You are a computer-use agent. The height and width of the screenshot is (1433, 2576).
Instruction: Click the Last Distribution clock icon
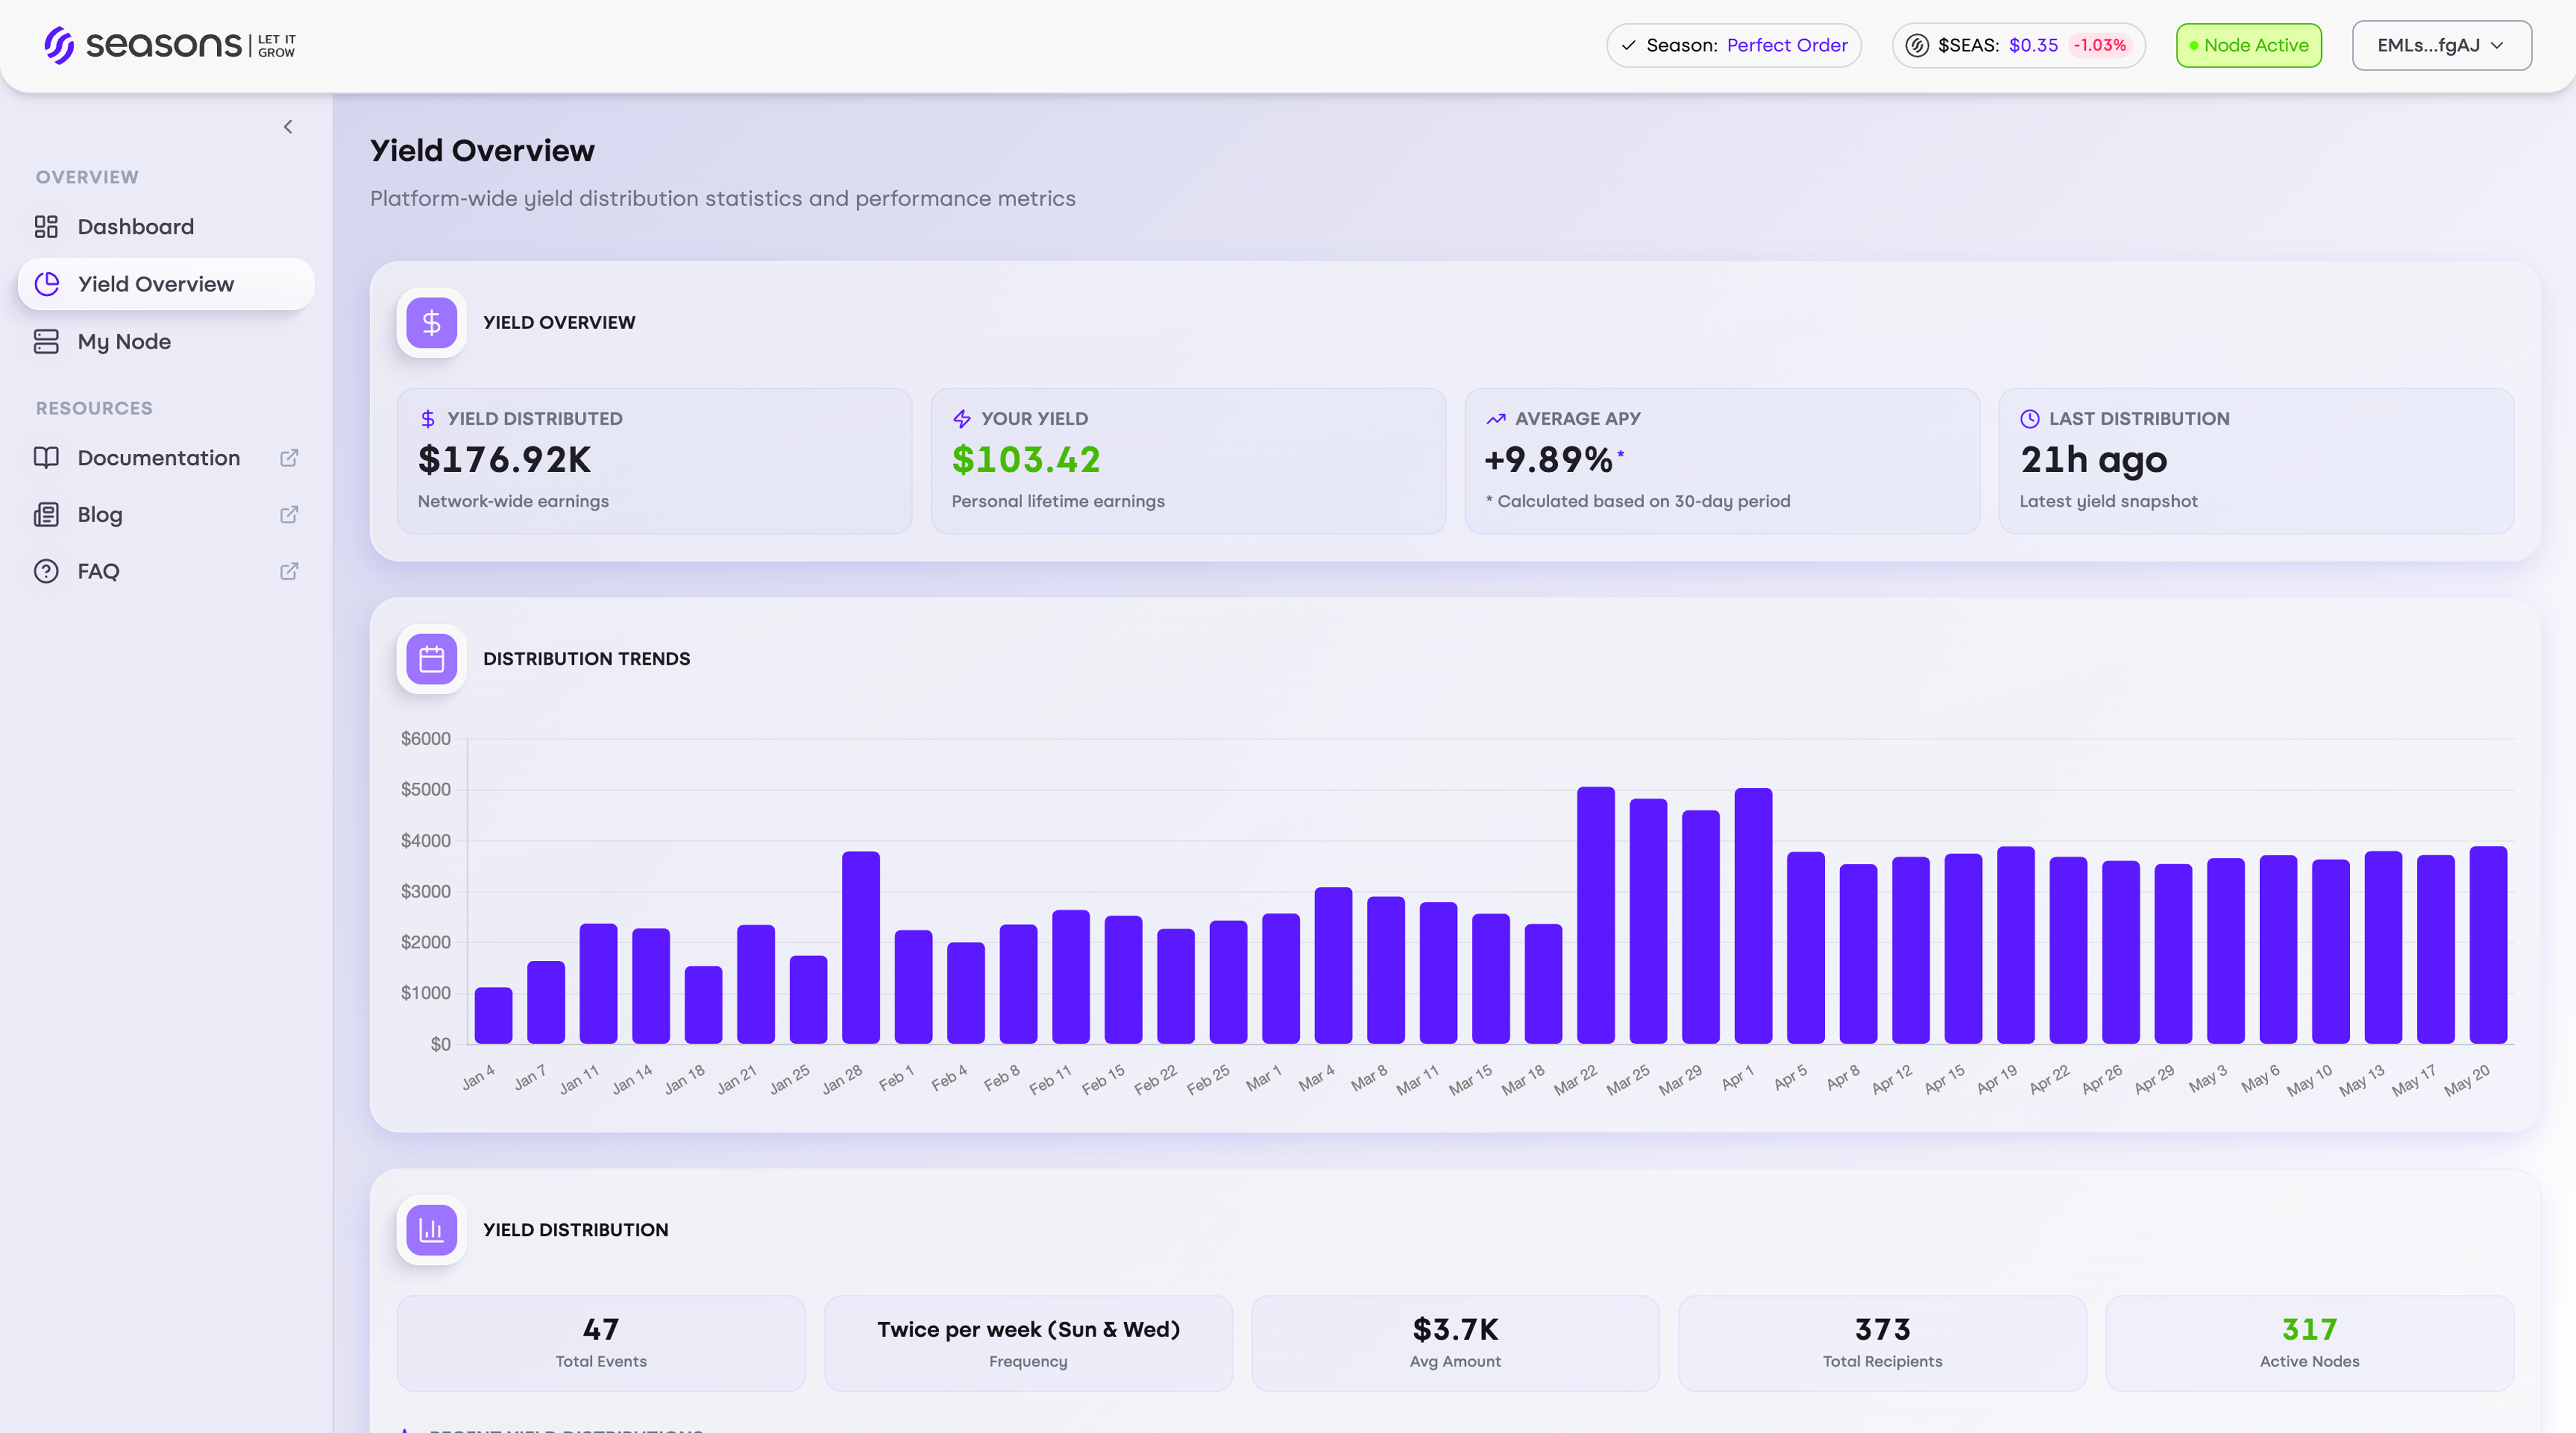pyautogui.click(x=2030, y=419)
